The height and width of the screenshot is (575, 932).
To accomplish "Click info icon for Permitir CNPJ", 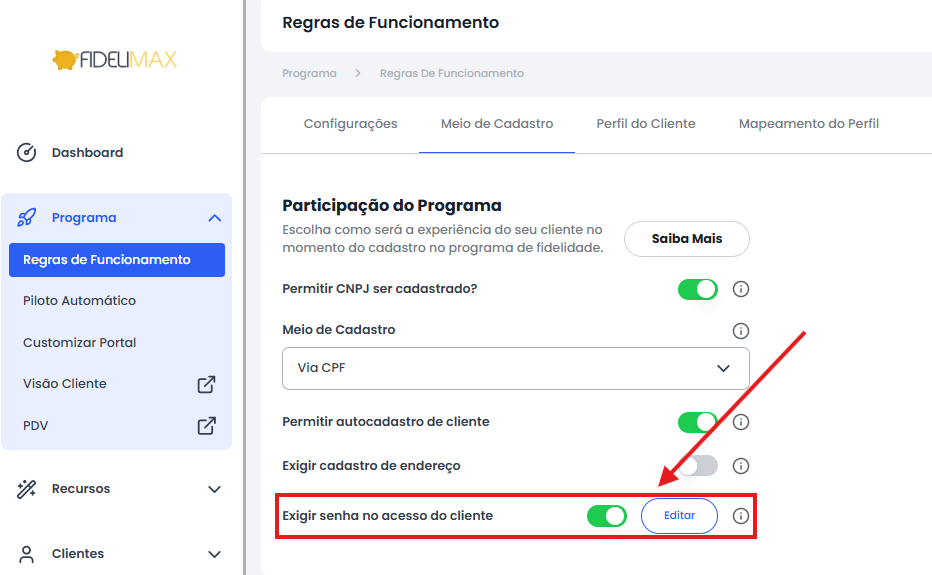I will tap(741, 289).
